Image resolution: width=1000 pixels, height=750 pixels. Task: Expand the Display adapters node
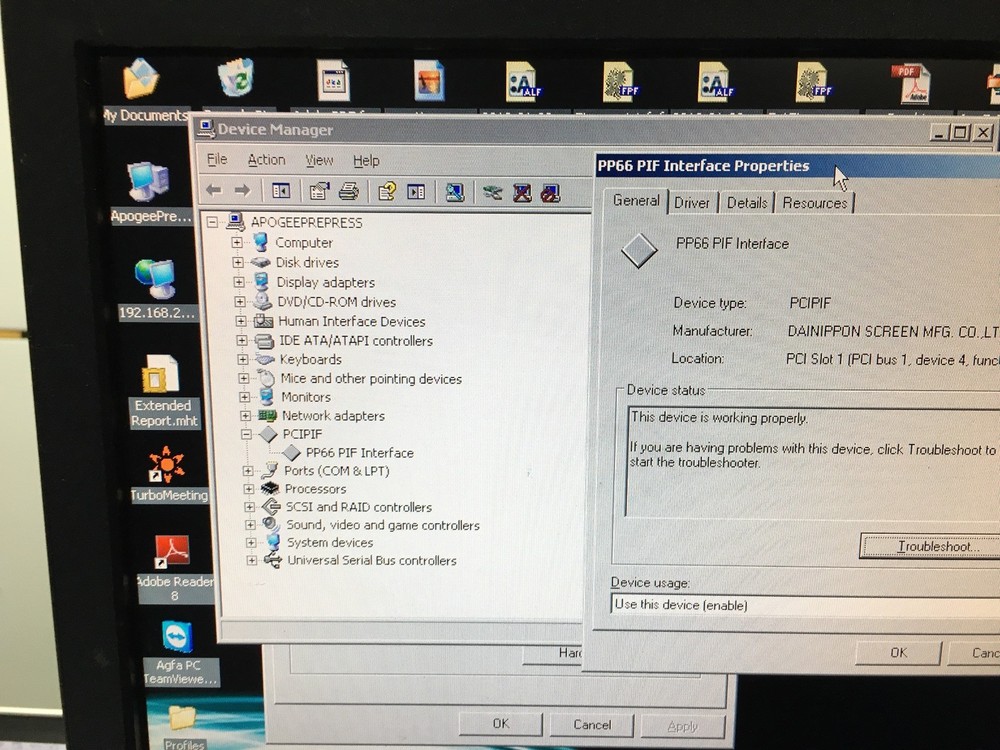tap(239, 282)
